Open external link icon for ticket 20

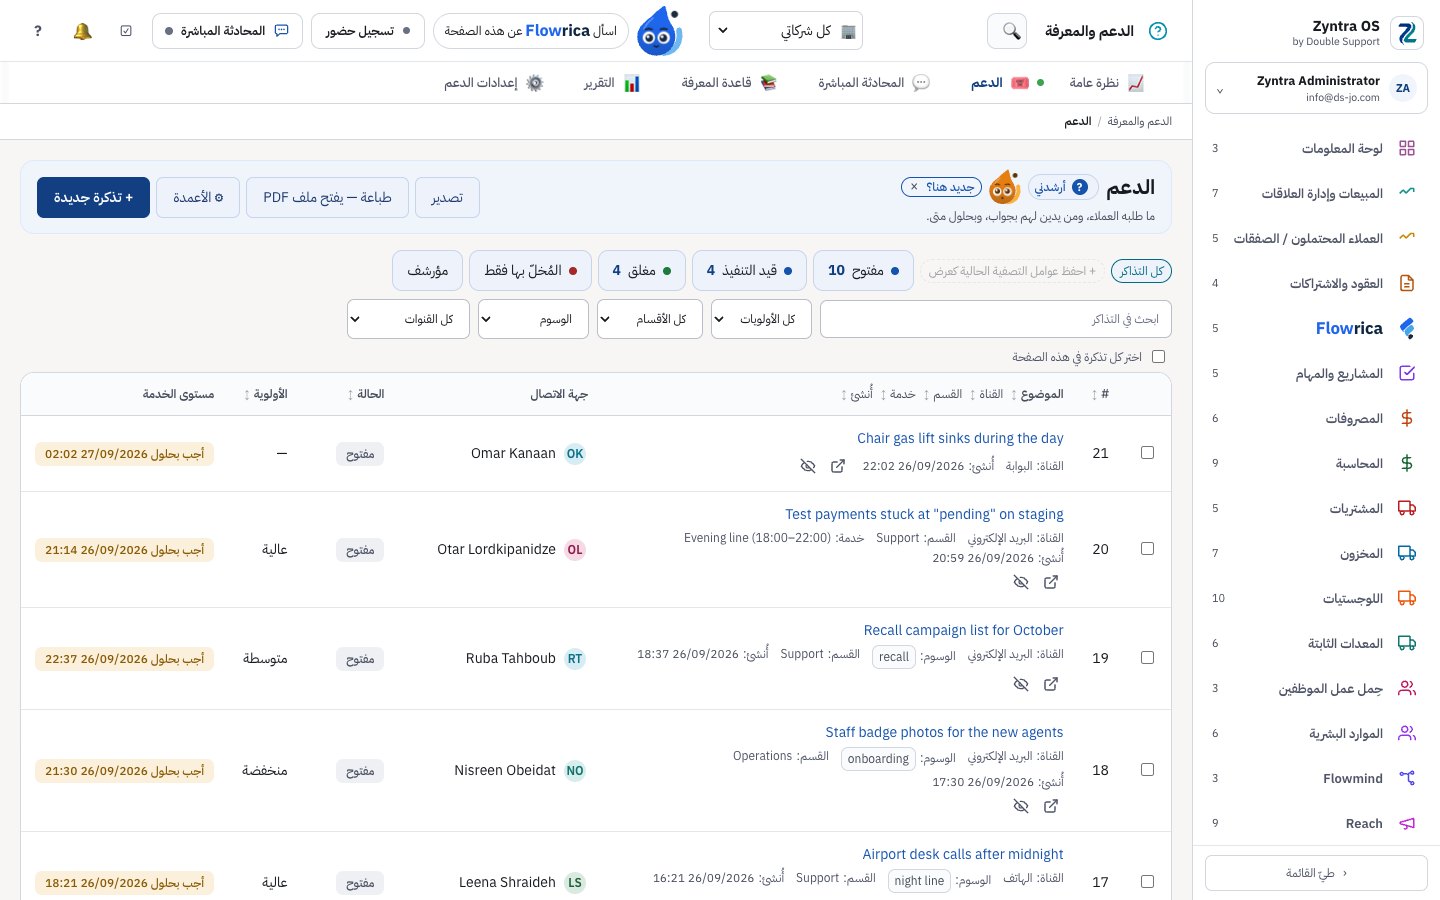click(1051, 582)
